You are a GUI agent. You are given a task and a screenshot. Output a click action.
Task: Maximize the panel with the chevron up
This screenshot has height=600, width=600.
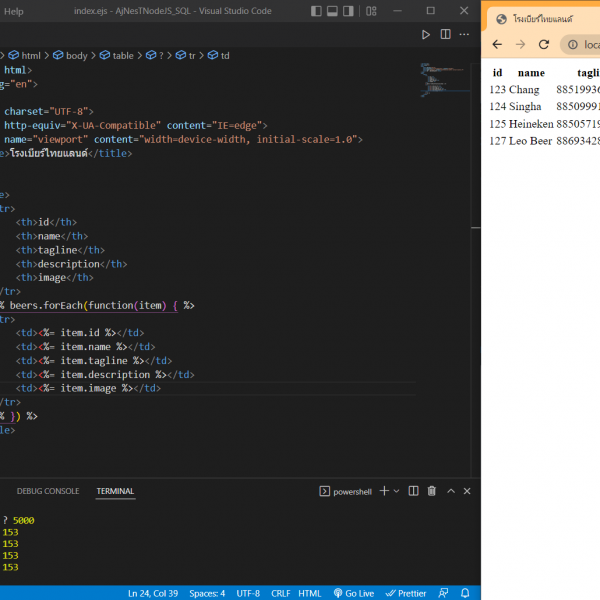450,491
